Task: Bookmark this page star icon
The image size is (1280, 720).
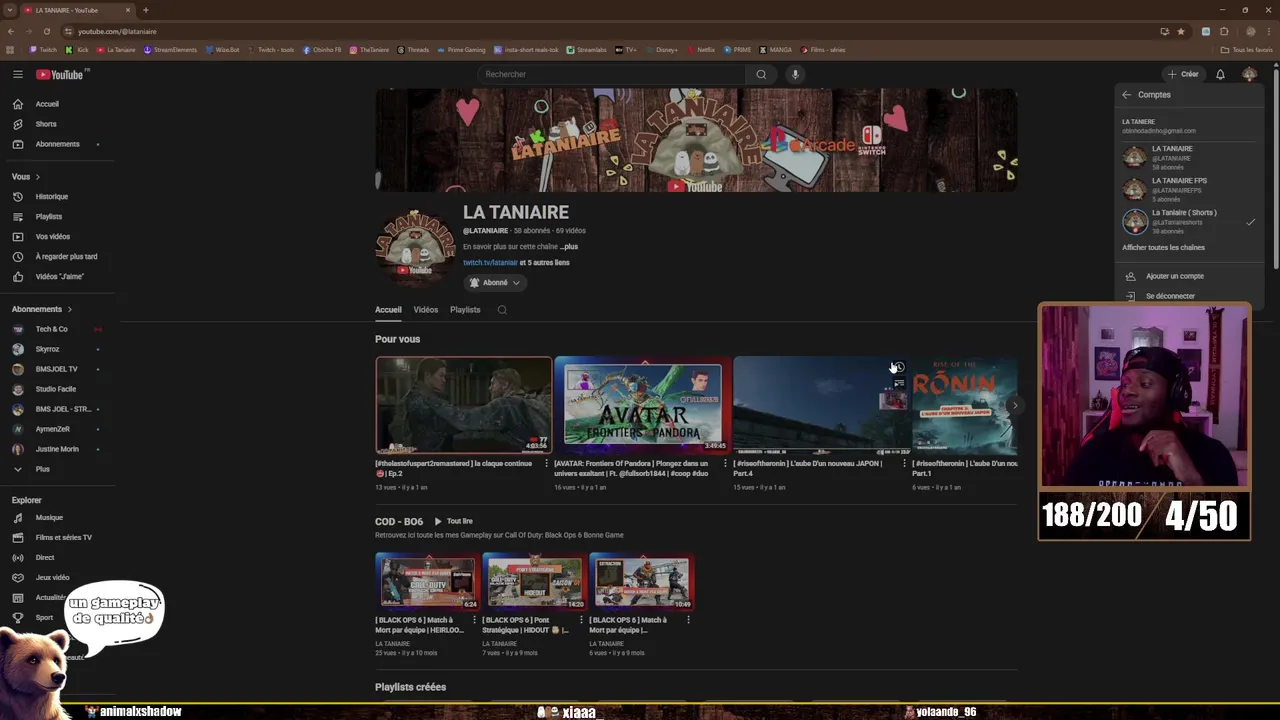Action: pos(1181,31)
